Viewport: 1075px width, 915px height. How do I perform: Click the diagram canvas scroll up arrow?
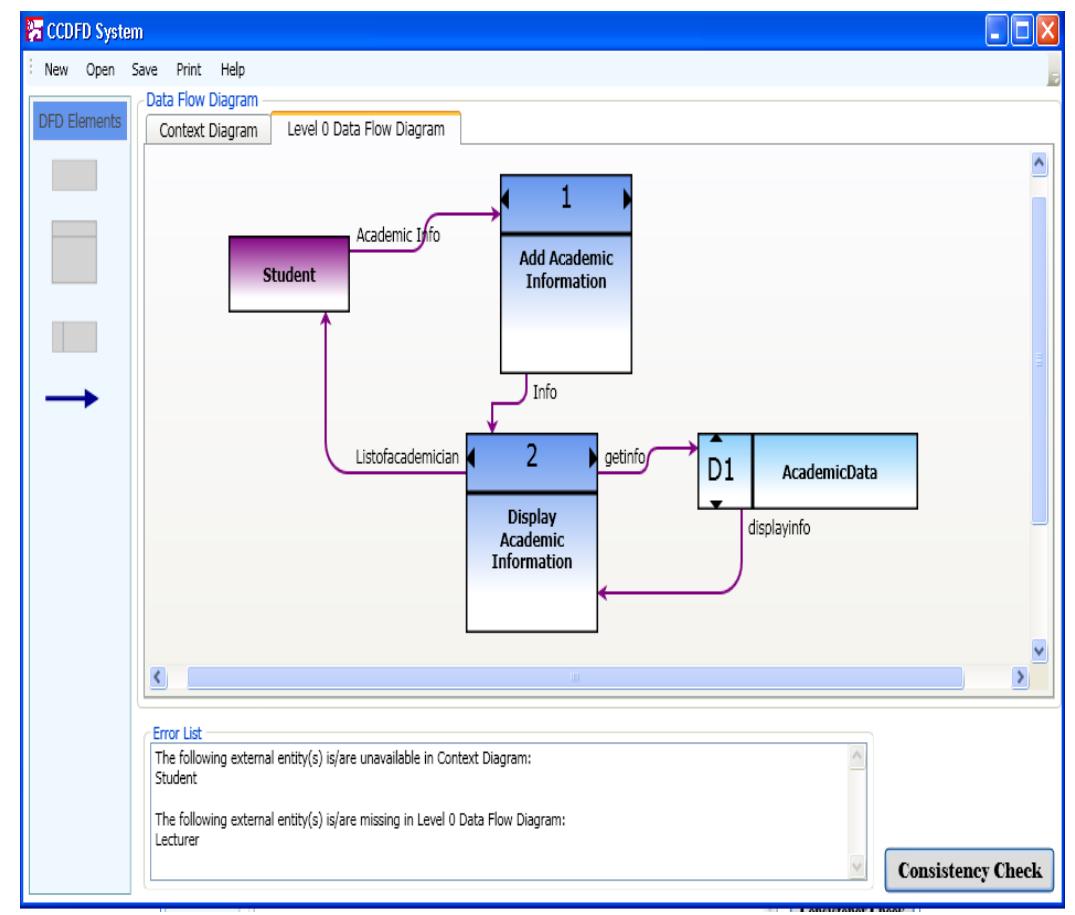[1039, 163]
